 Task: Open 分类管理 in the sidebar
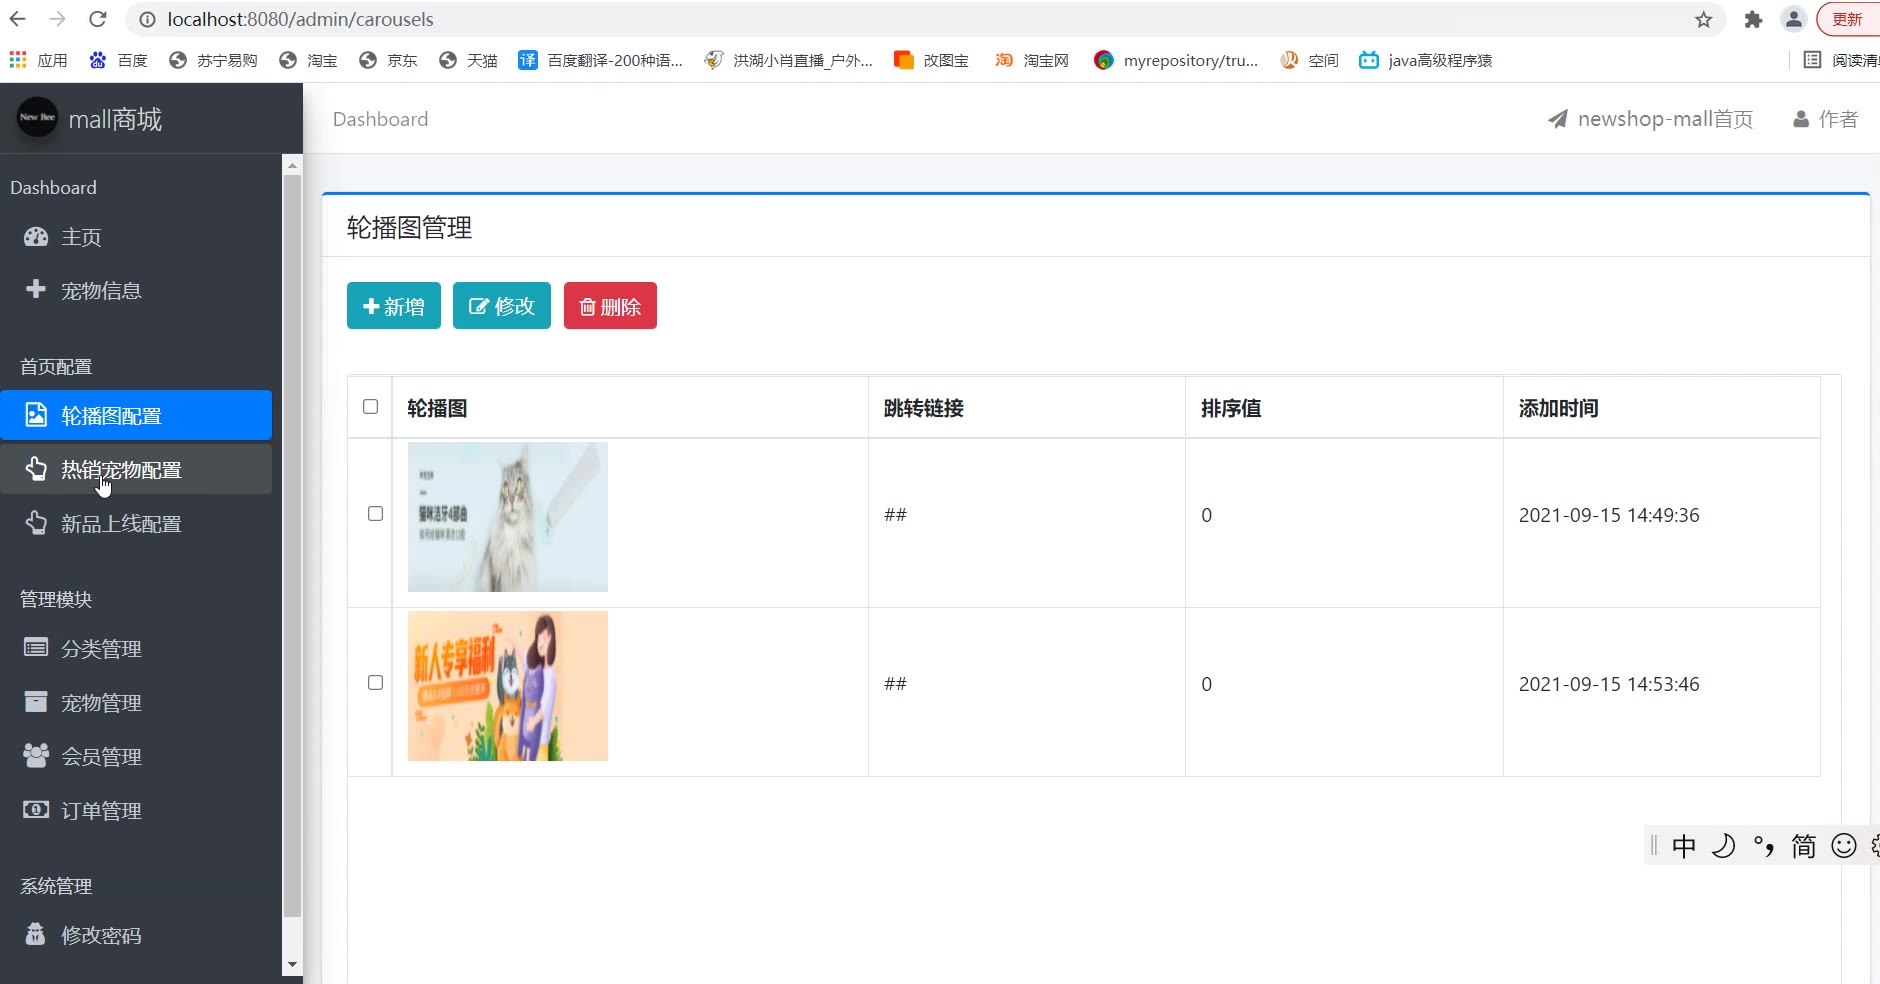click(x=101, y=649)
